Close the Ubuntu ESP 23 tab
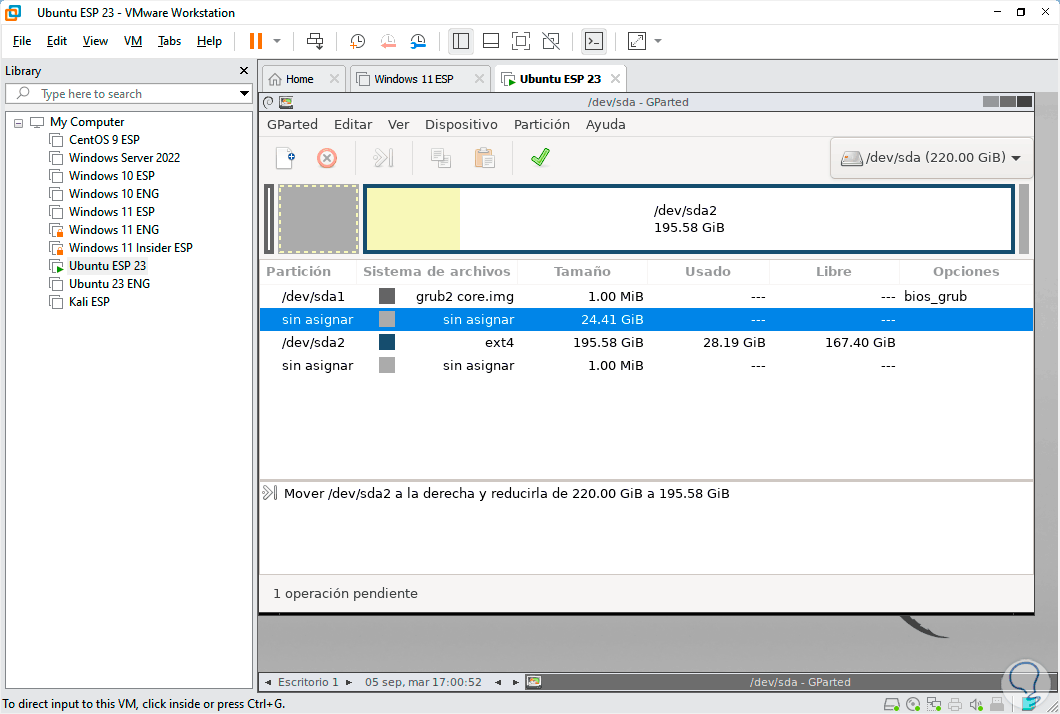 coord(615,78)
